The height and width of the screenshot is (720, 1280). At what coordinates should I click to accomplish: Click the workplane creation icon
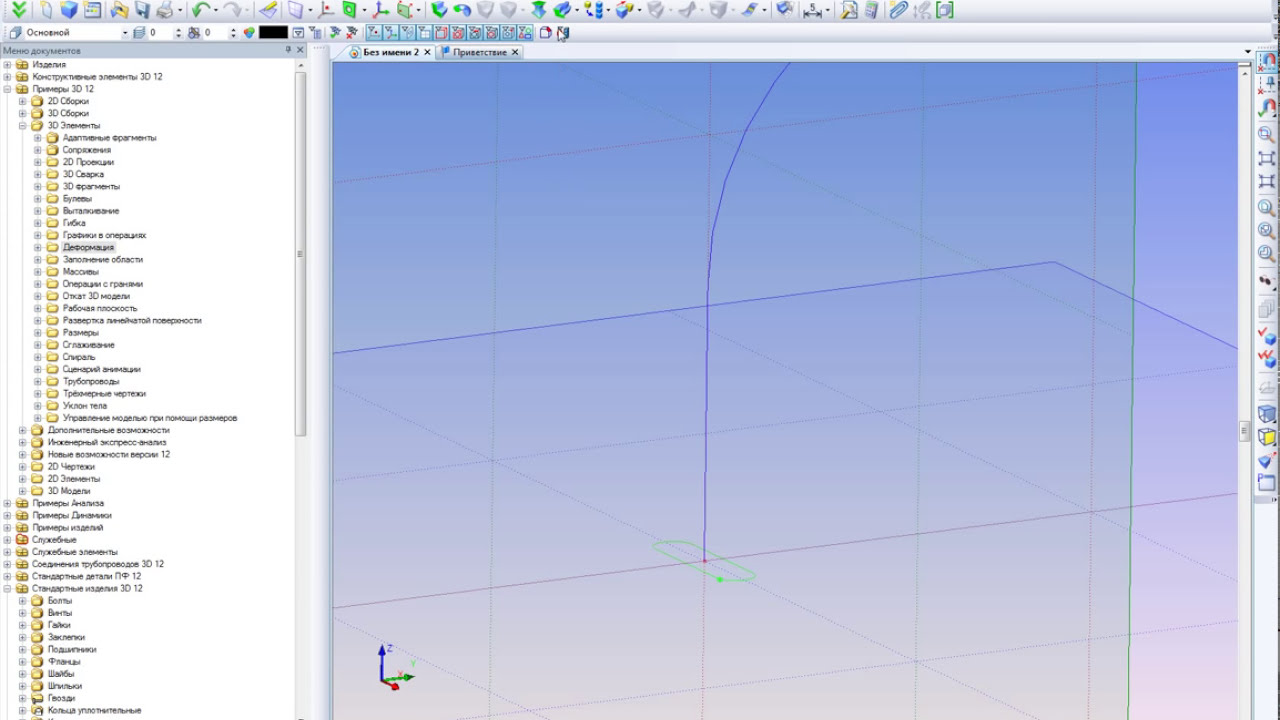pos(297,10)
